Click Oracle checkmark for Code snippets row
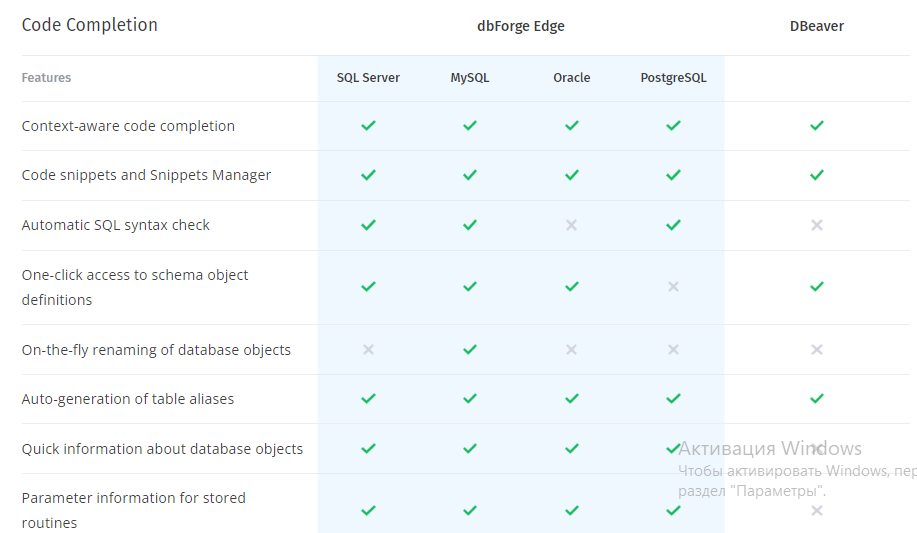This screenshot has width=917, height=533. [571, 175]
